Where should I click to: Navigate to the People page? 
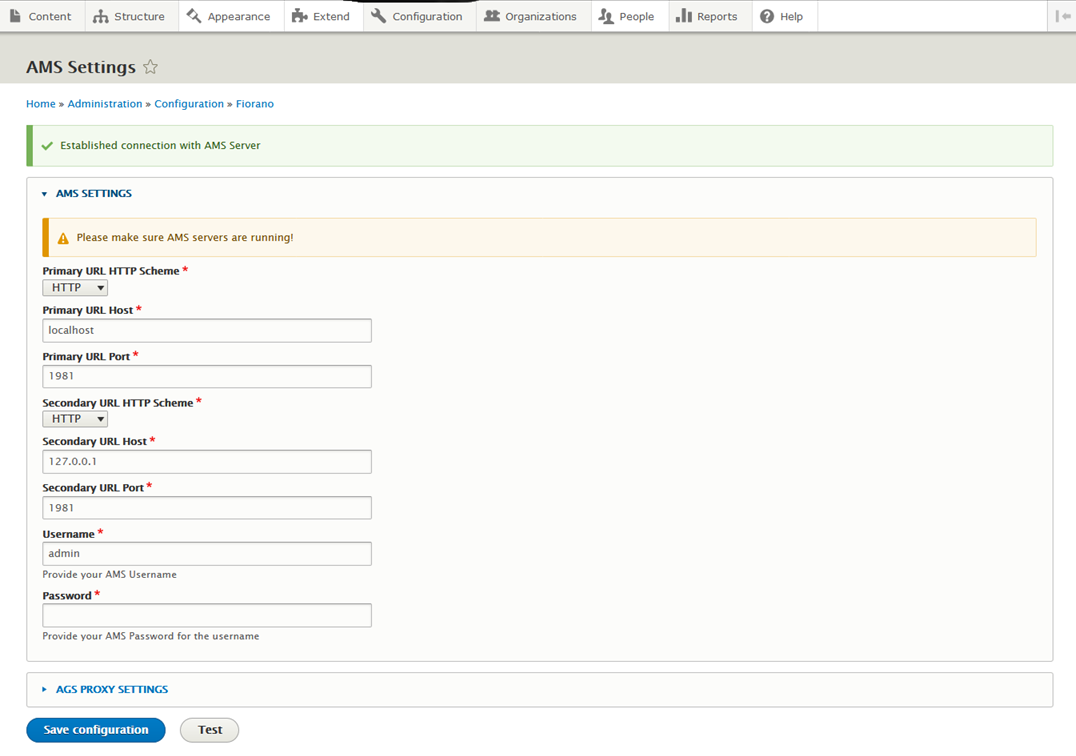pyautogui.click(x=627, y=16)
